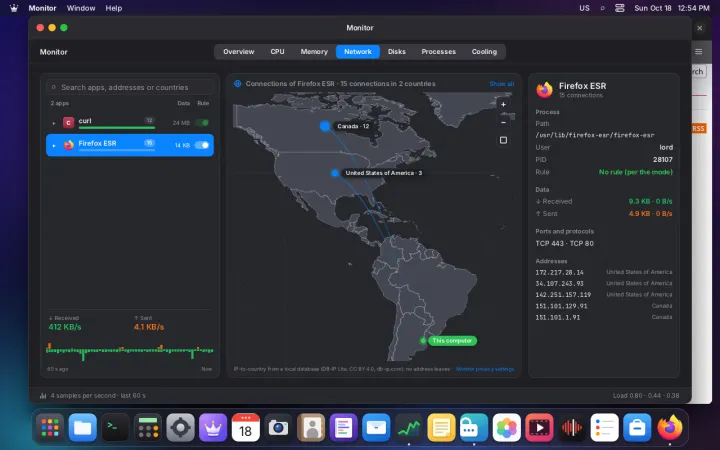Open the Mail app in dock
This screenshot has height=450, width=720.
(376, 428)
